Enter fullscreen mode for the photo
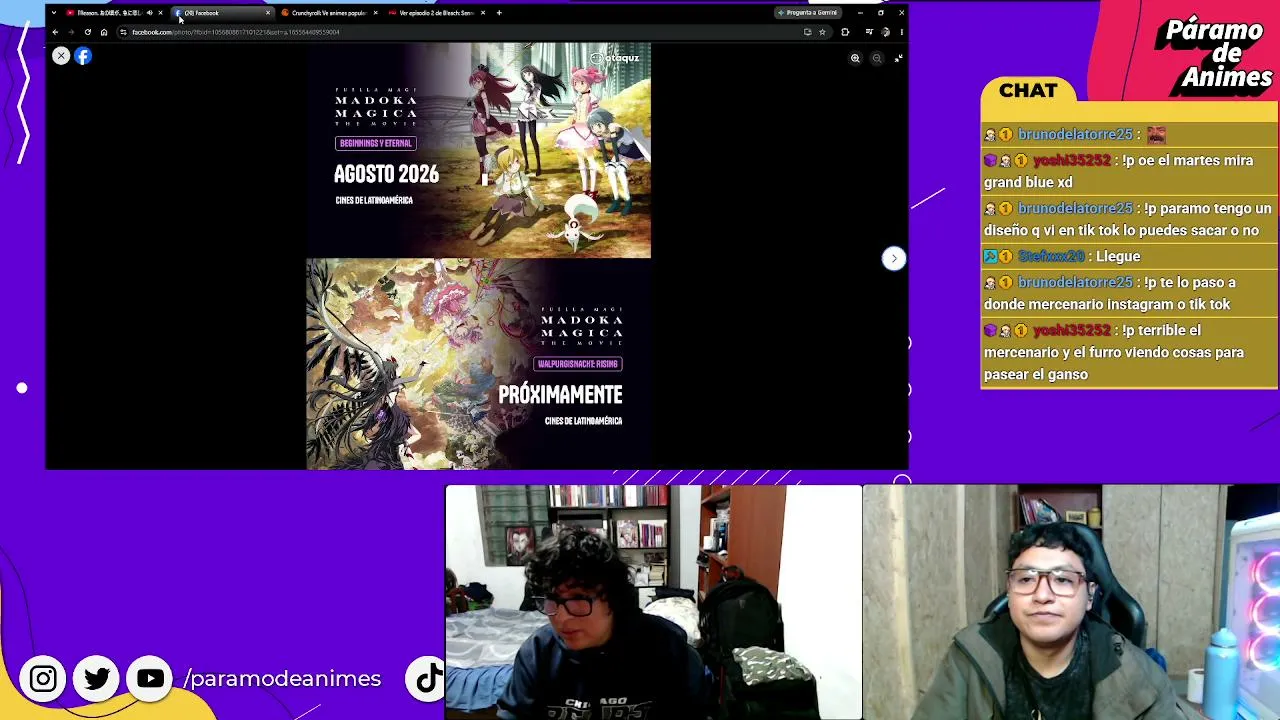1280x720 pixels. pyautogui.click(x=898, y=58)
